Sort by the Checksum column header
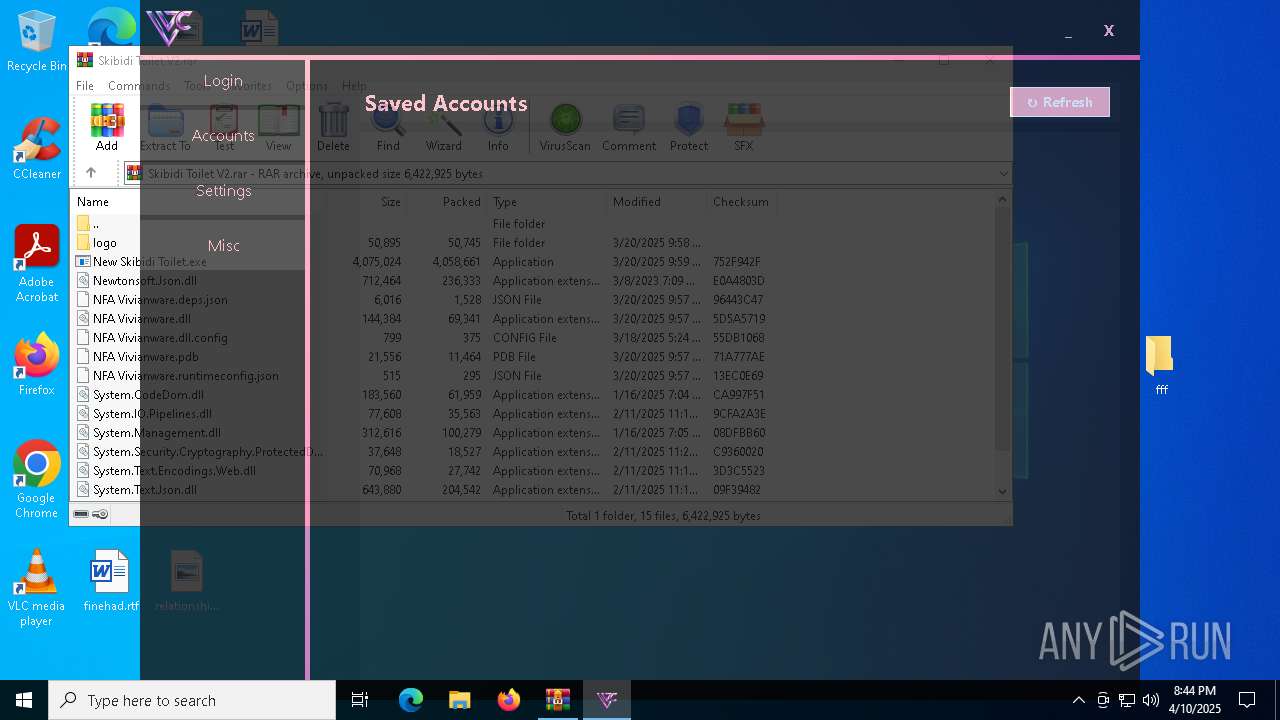Viewport: 1280px width, 720px height. (x=741, y=202)
